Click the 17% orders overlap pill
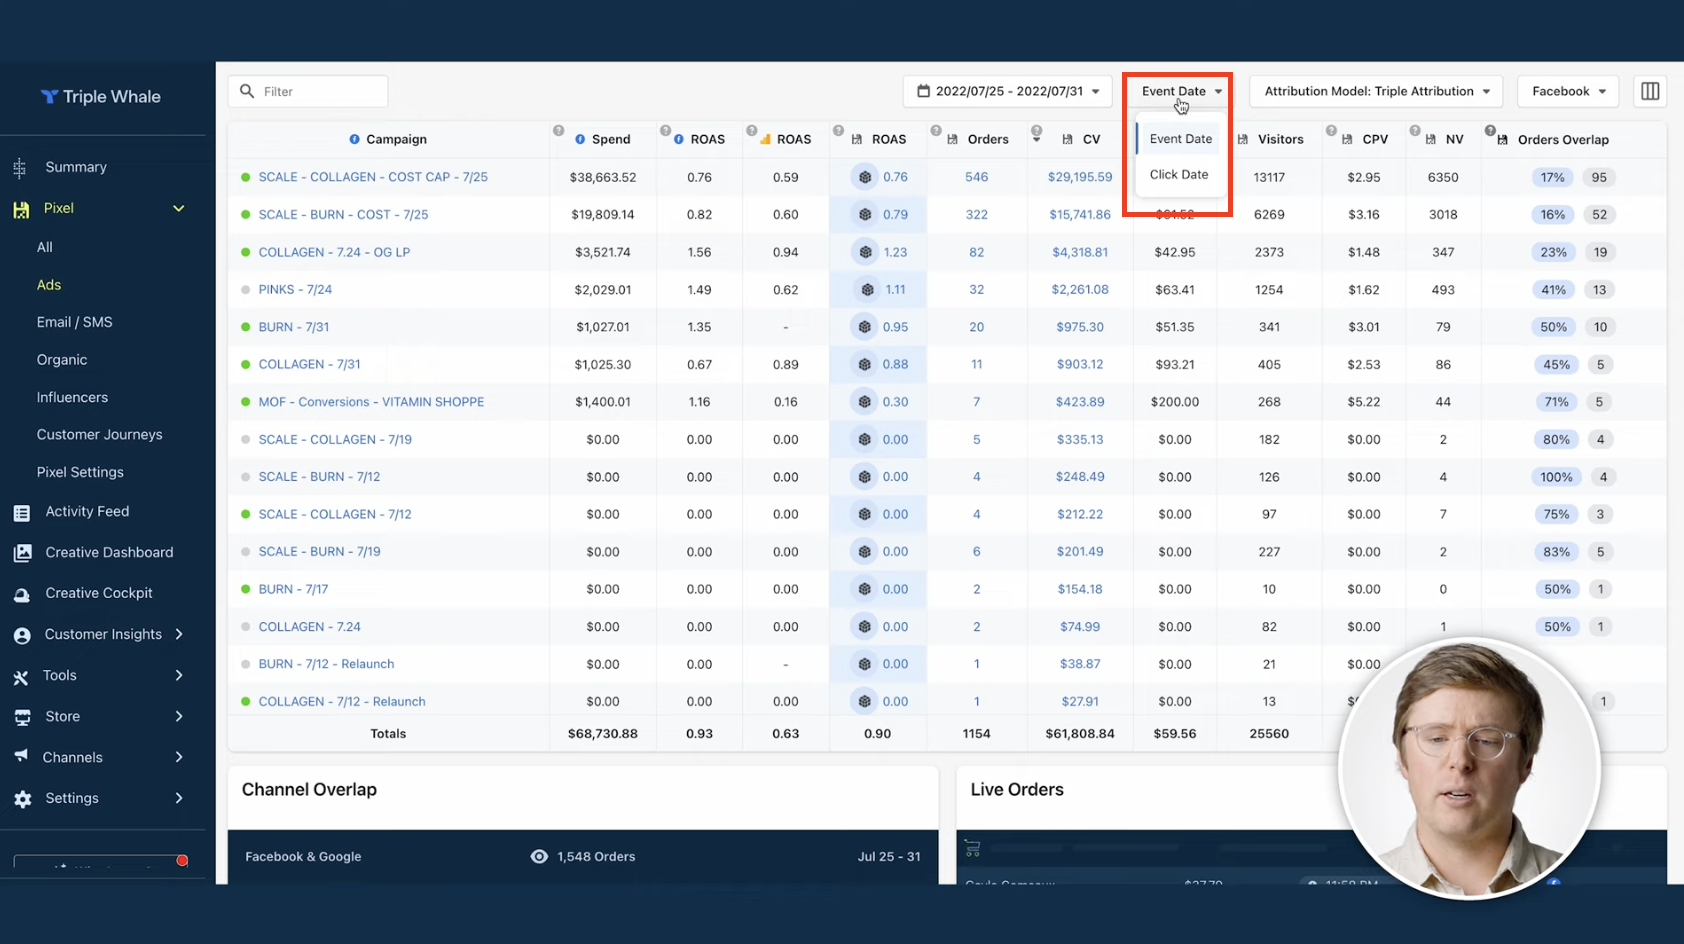 tap(1553, 177)
